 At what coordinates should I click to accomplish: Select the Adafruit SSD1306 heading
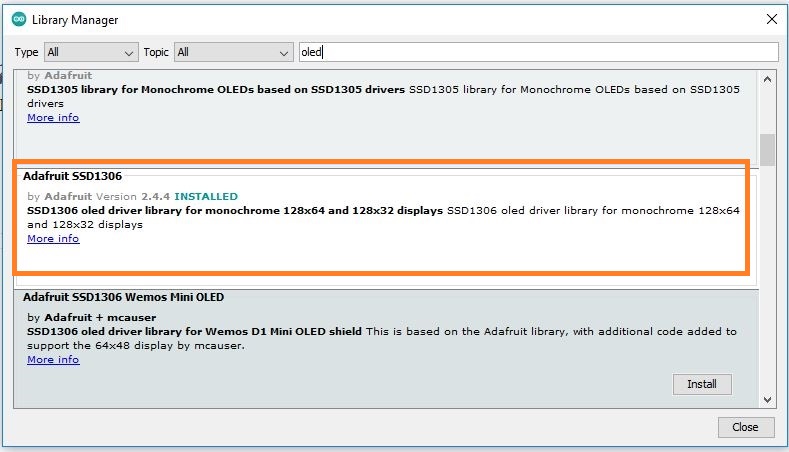click(x=72, y=176)
